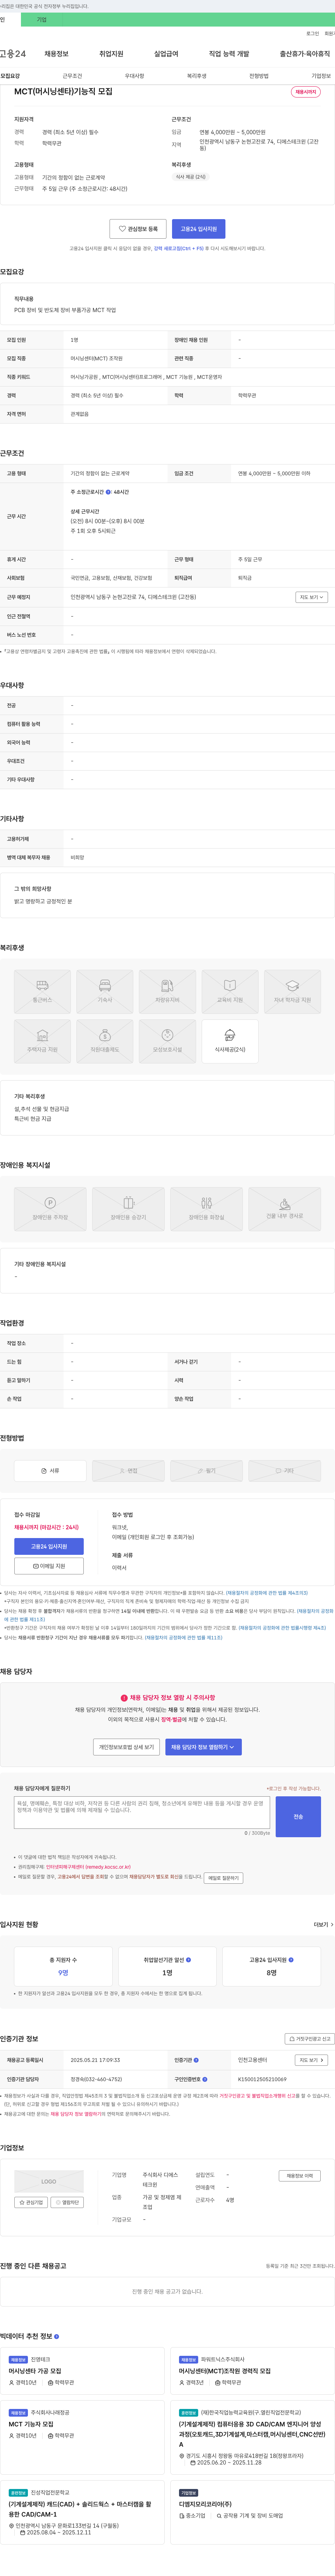The height and width of the screenshot is (2576, 335).
Task: Click the 관심정보 등록 heart button
Action: click(x=138, y=229)
